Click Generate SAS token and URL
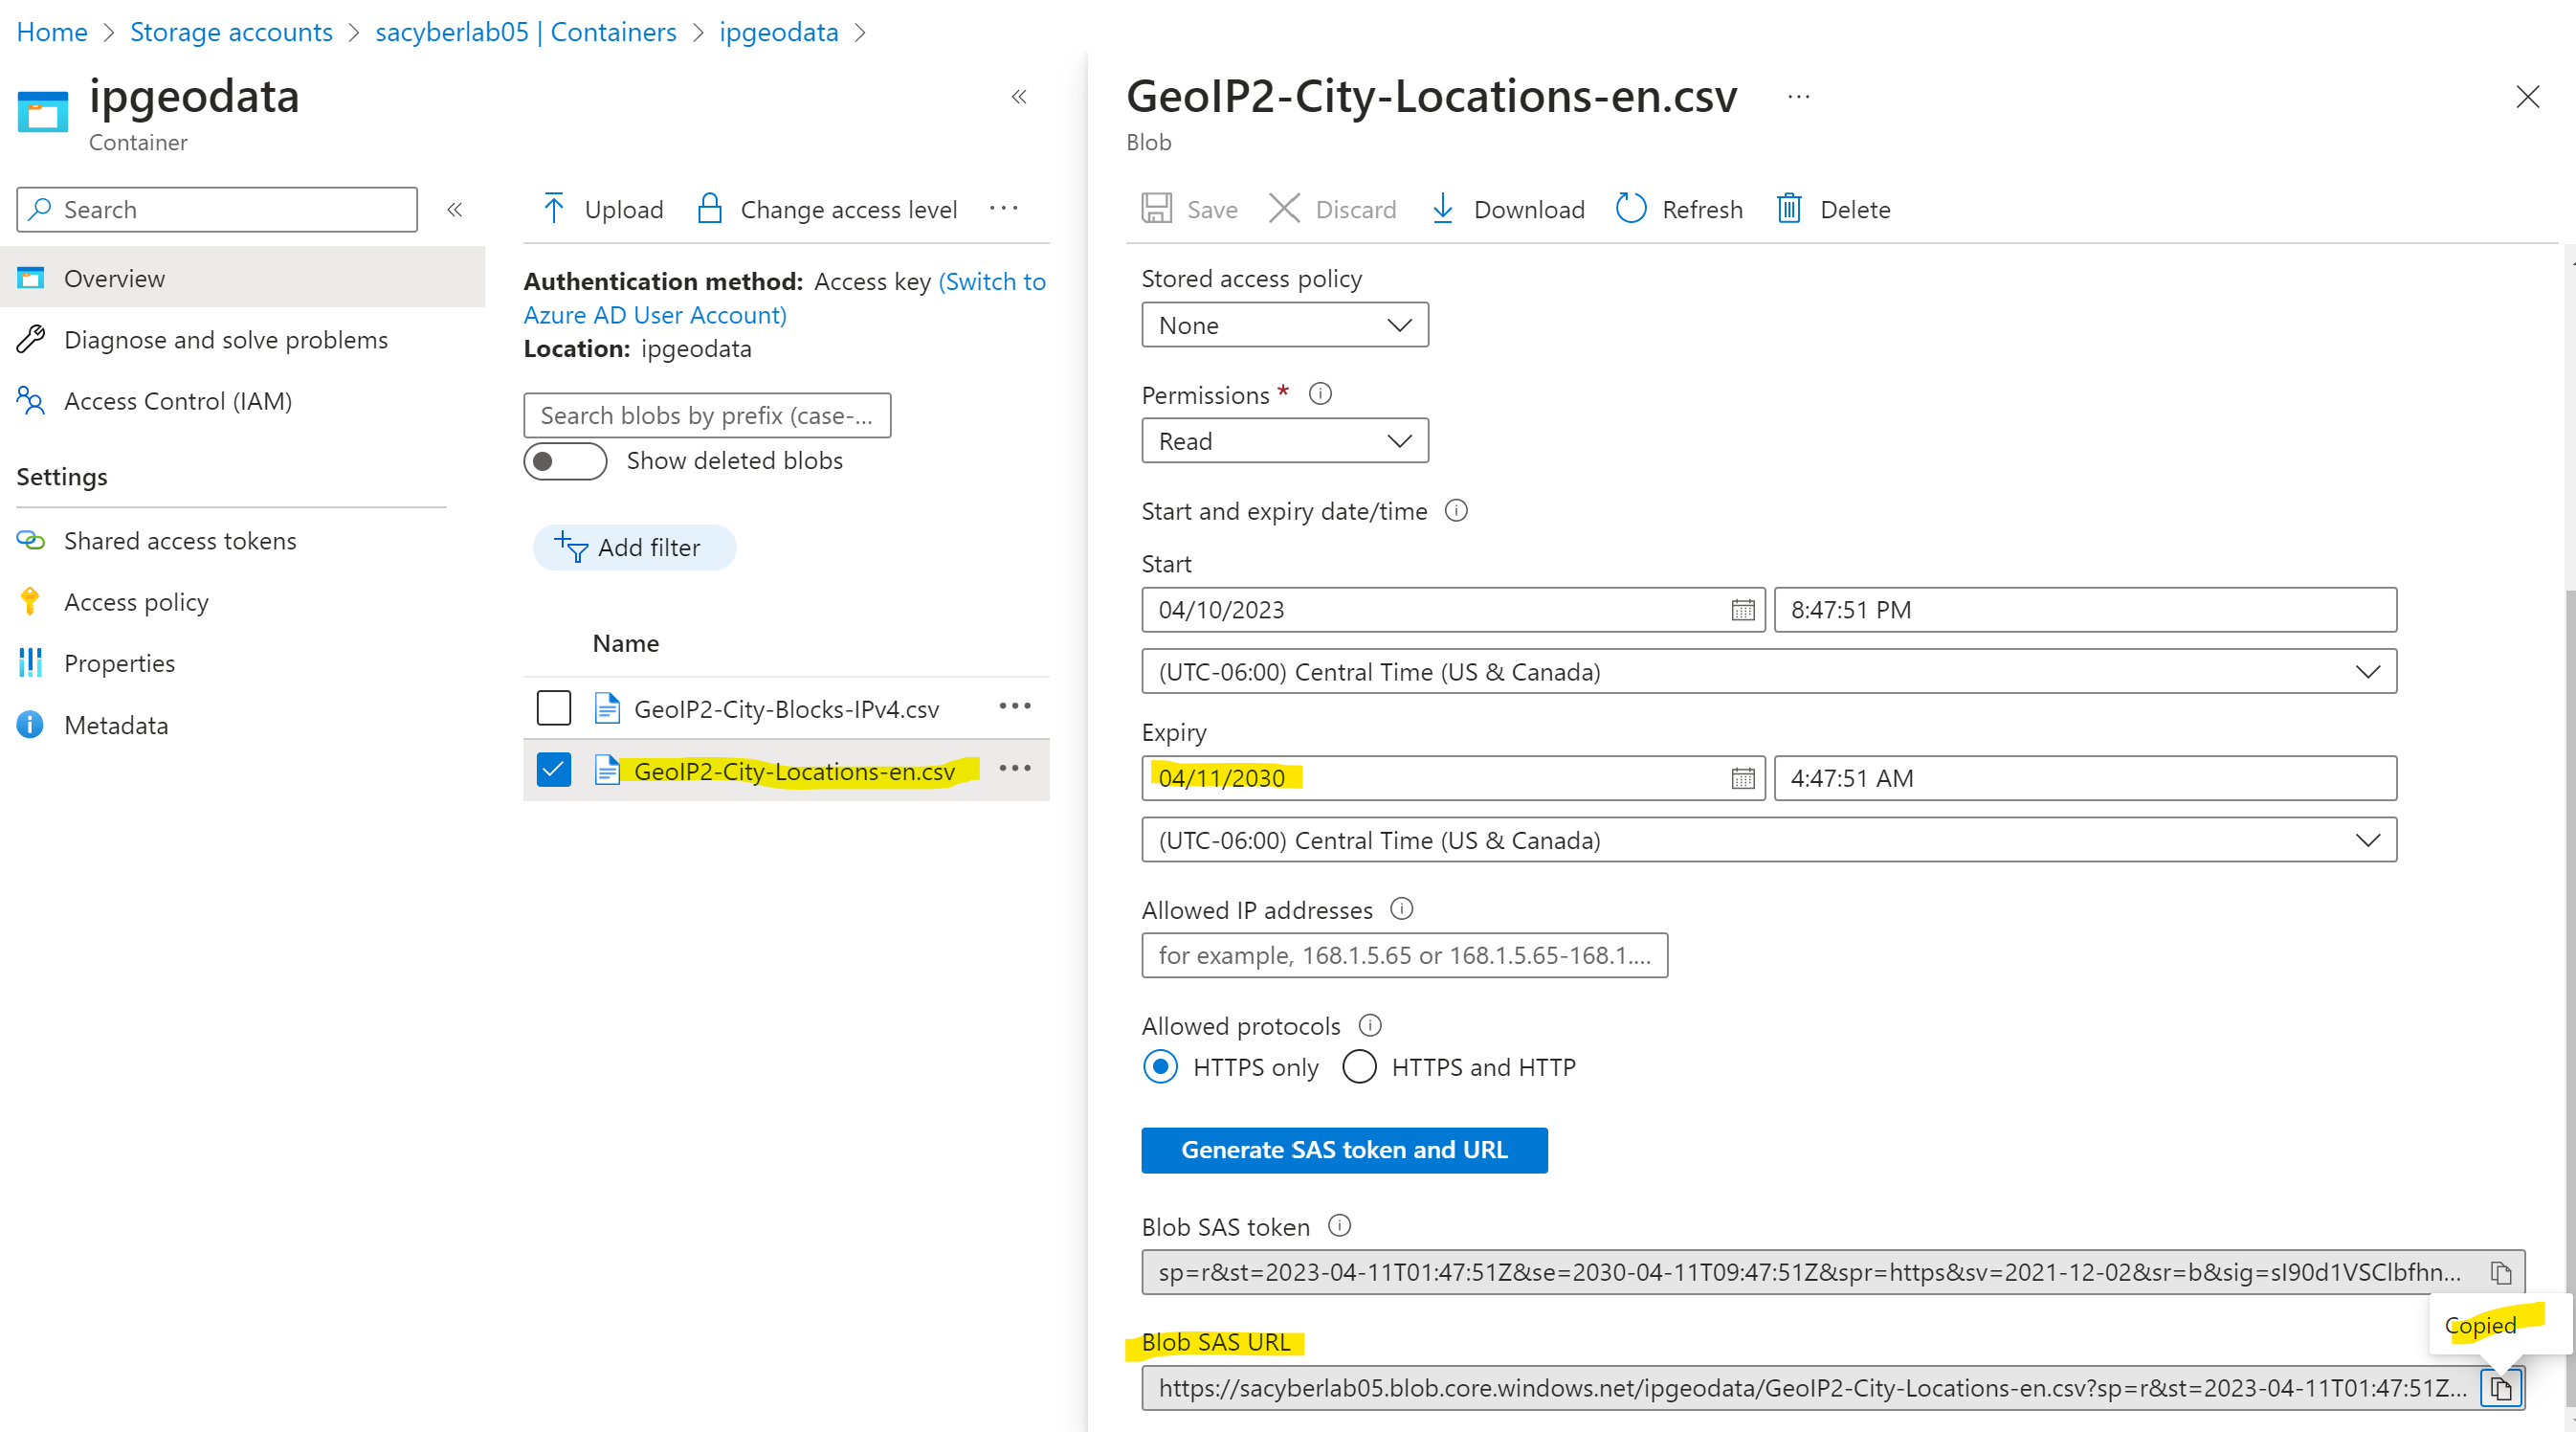This screenshot has width=2576, height=1432. tap(1343, 1150)
